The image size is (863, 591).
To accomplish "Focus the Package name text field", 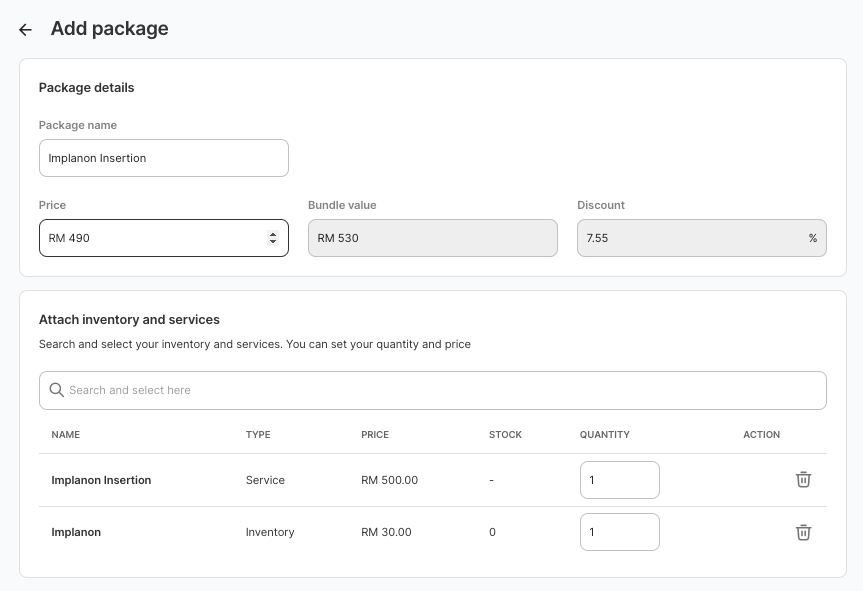I will coord(163,158).
